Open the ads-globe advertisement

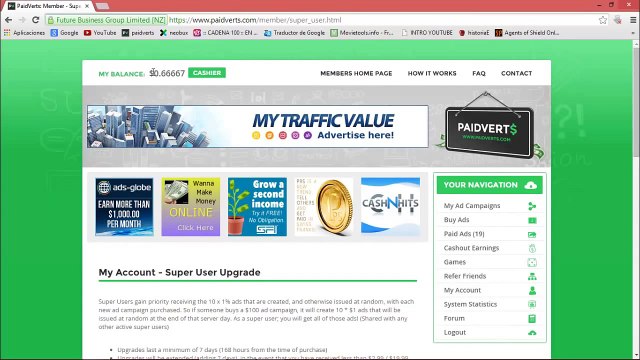click(124, 207)
